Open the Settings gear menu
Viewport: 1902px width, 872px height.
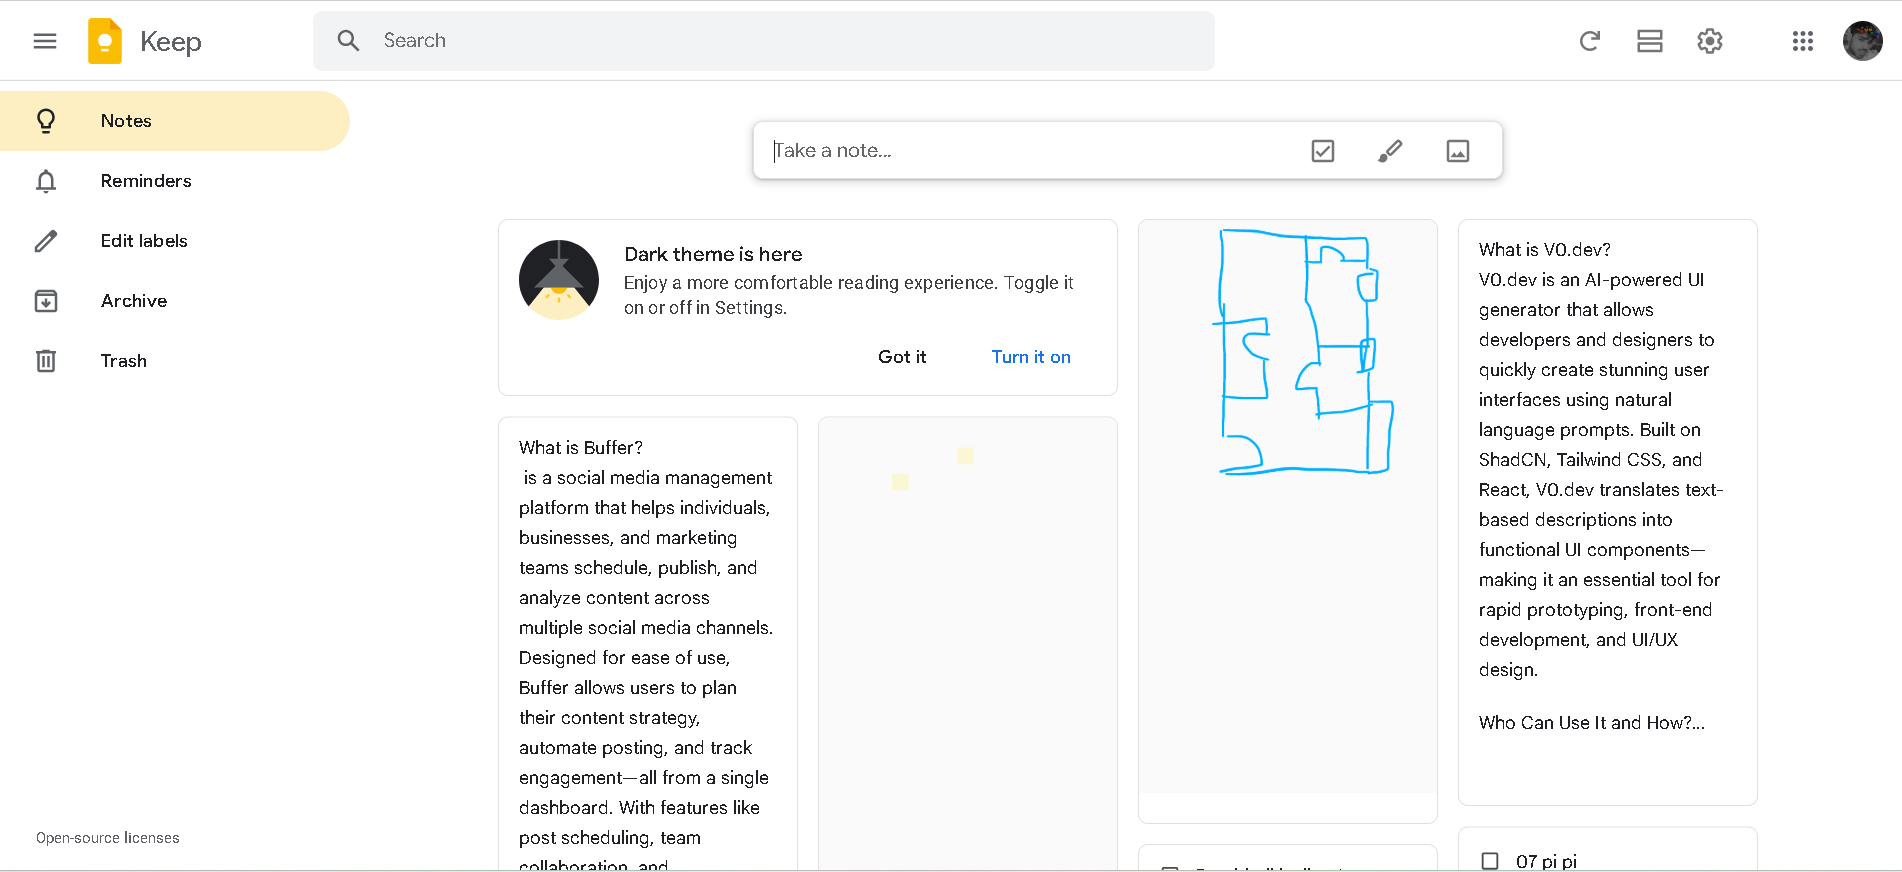pyautogui.click(x=1710, y=41)
